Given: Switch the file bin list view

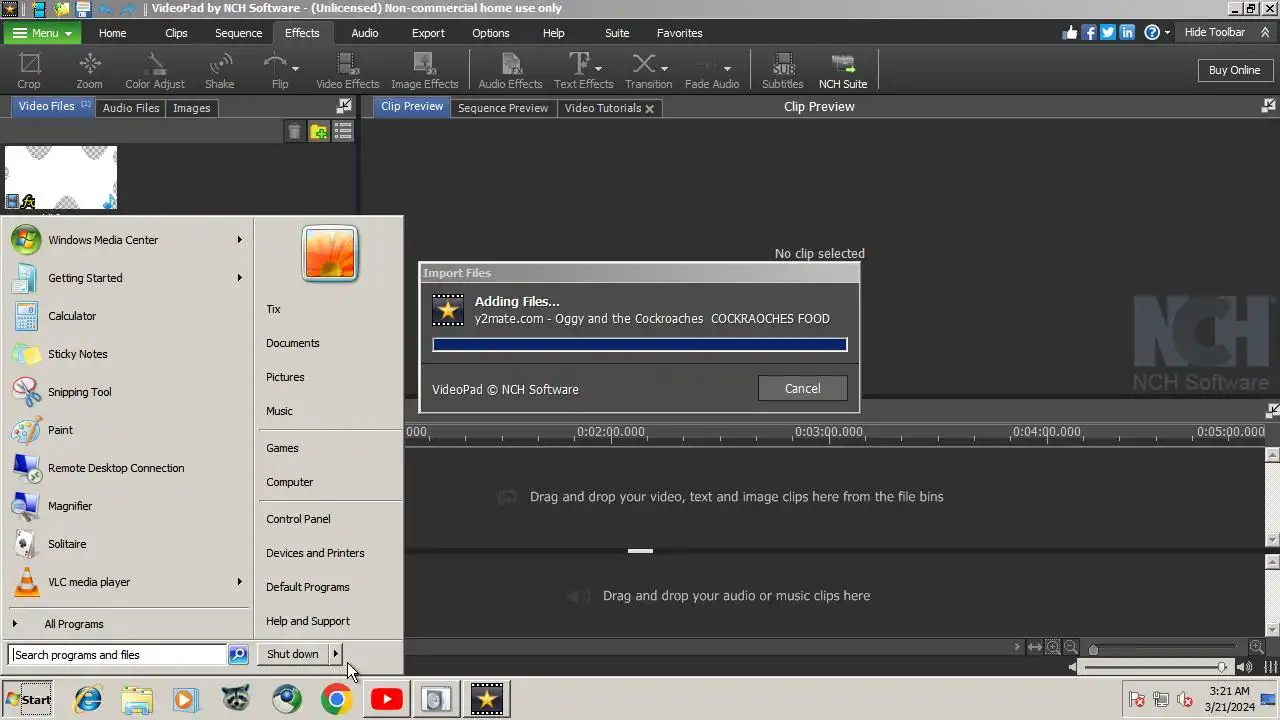Looking at the screenshot, I should click(344, 132).
